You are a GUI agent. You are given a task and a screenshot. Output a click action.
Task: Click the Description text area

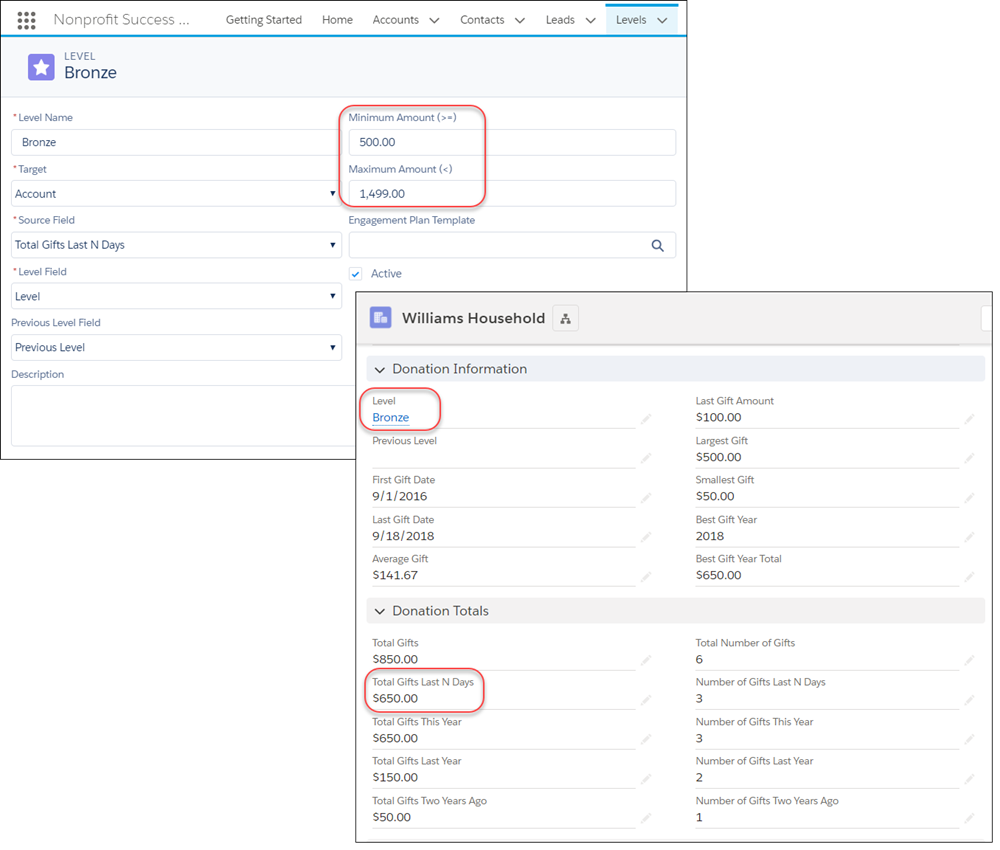point(183,416)
